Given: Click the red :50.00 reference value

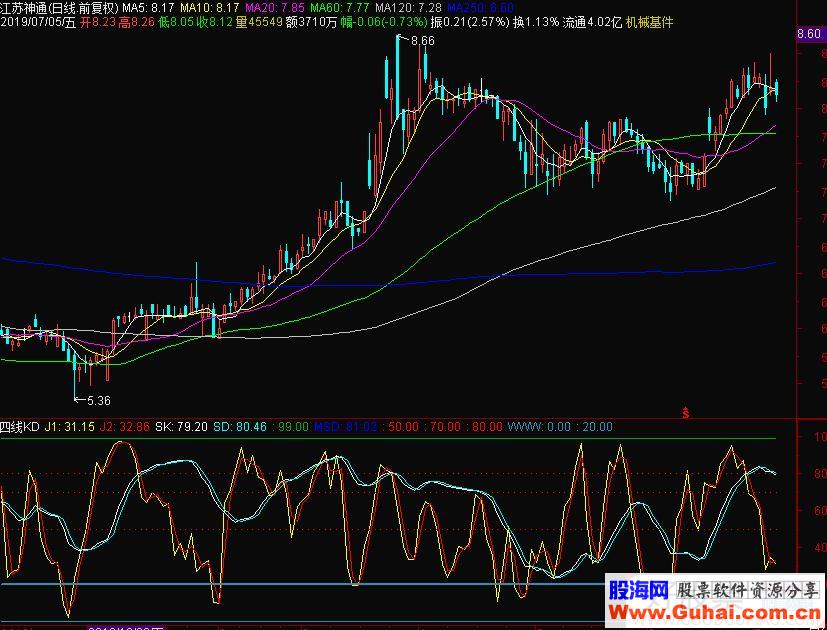Looking at the screenshot, I should [401, 426].
